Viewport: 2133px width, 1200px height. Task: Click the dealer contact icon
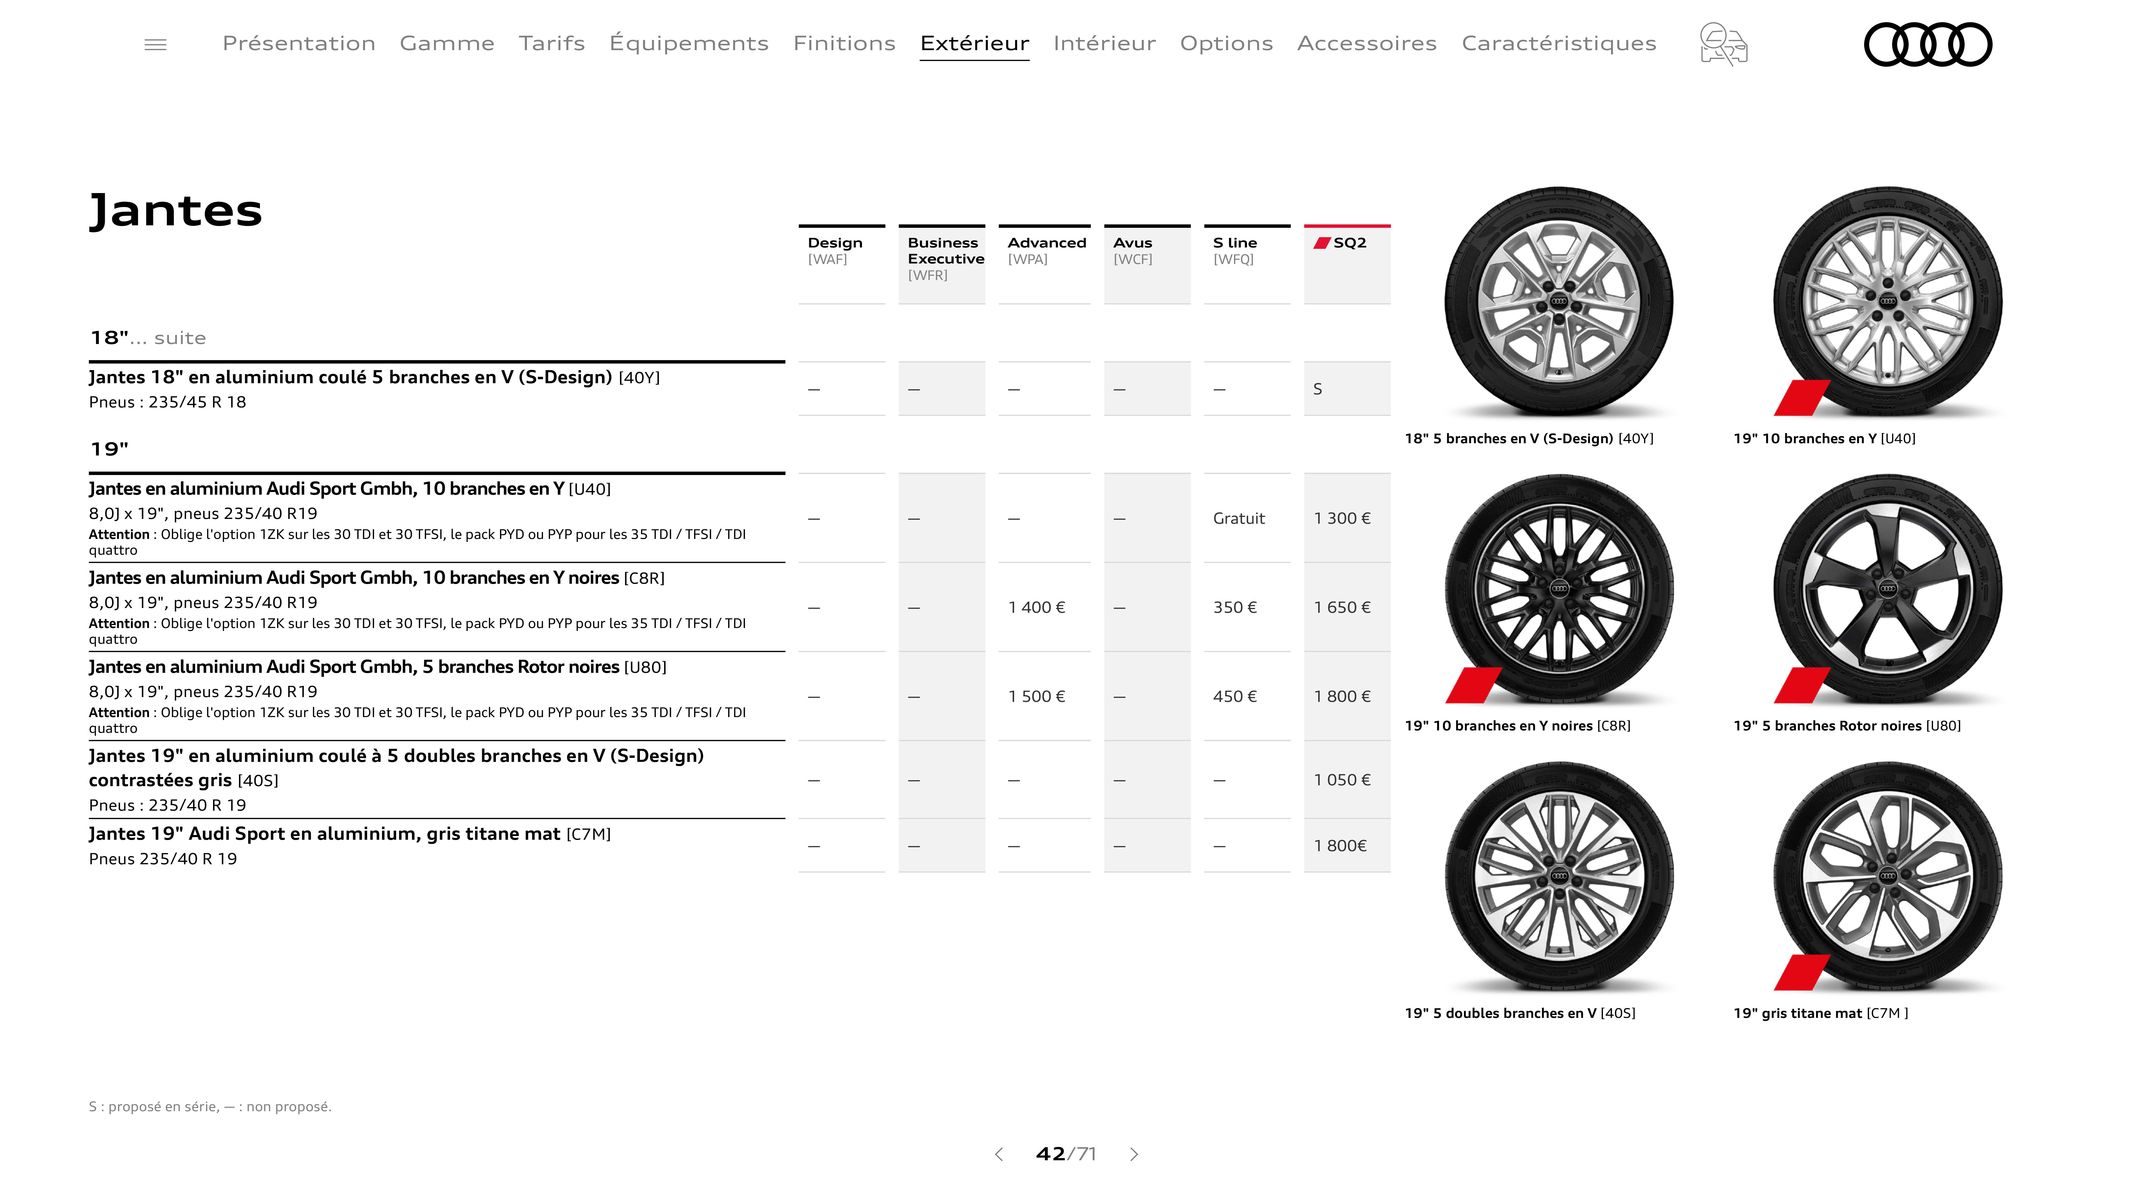click(1723, 44)
